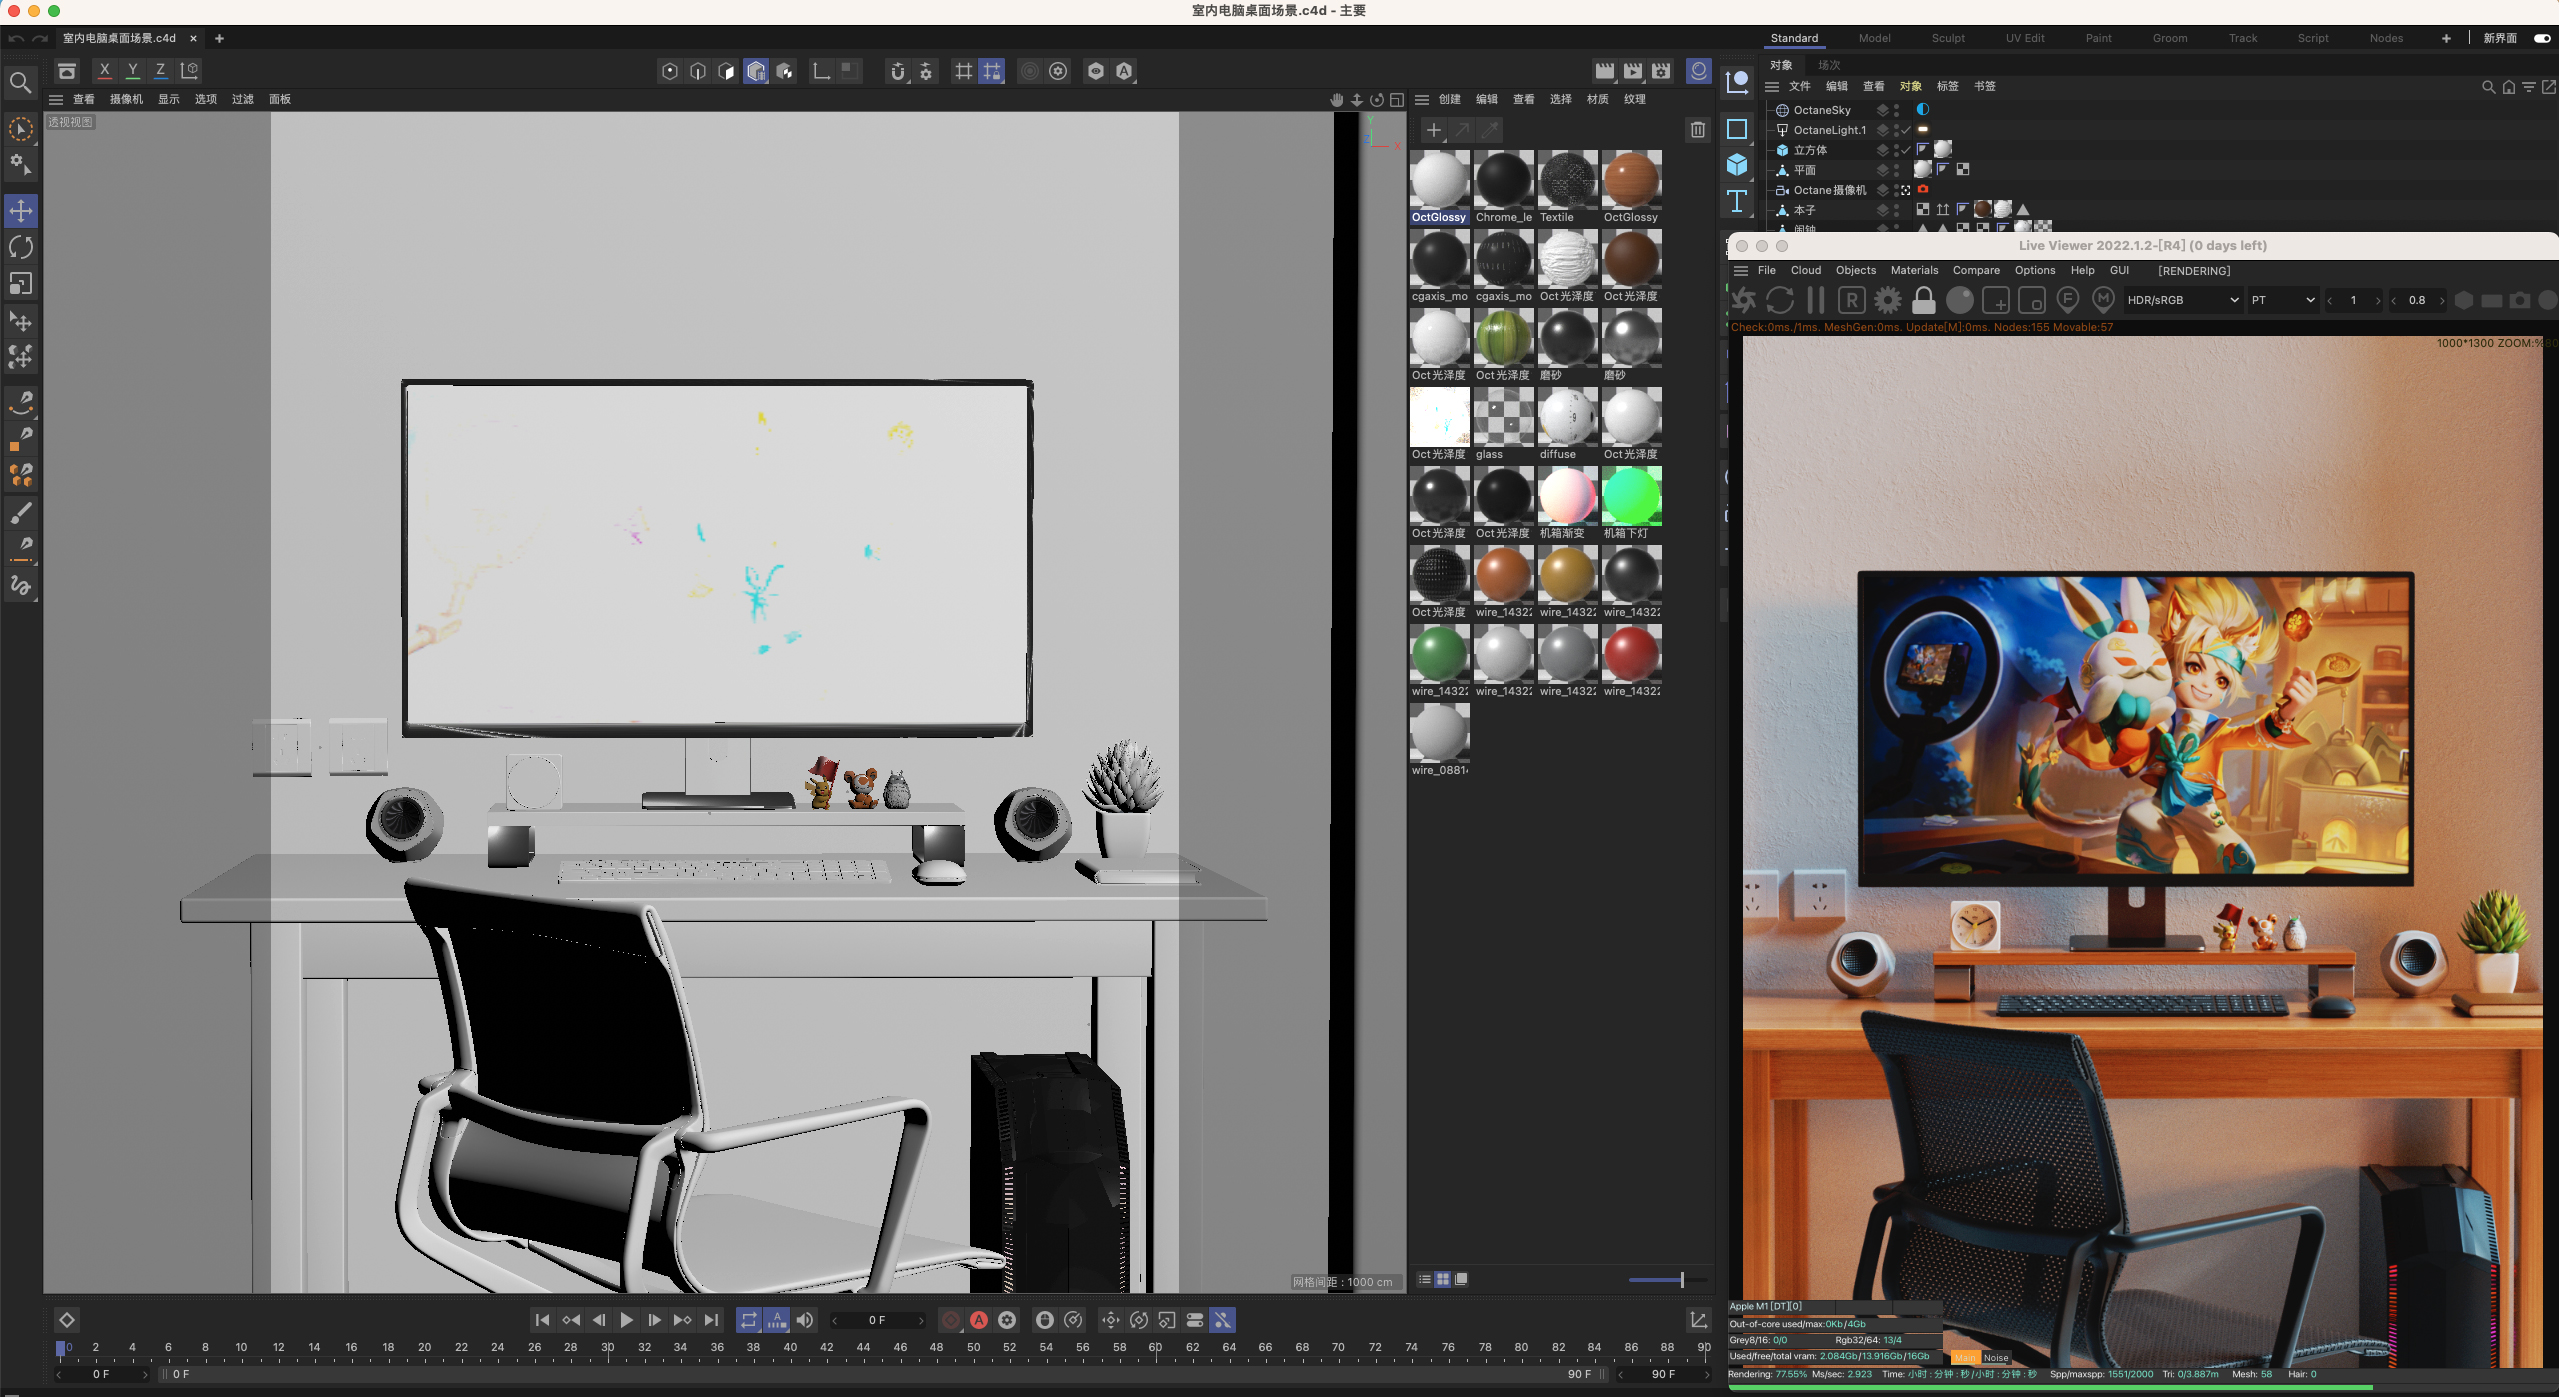Toggle OctaneLight.1 enable checkmark
Viewport: 2559px width, 1397px height.
pos(1906,130)
